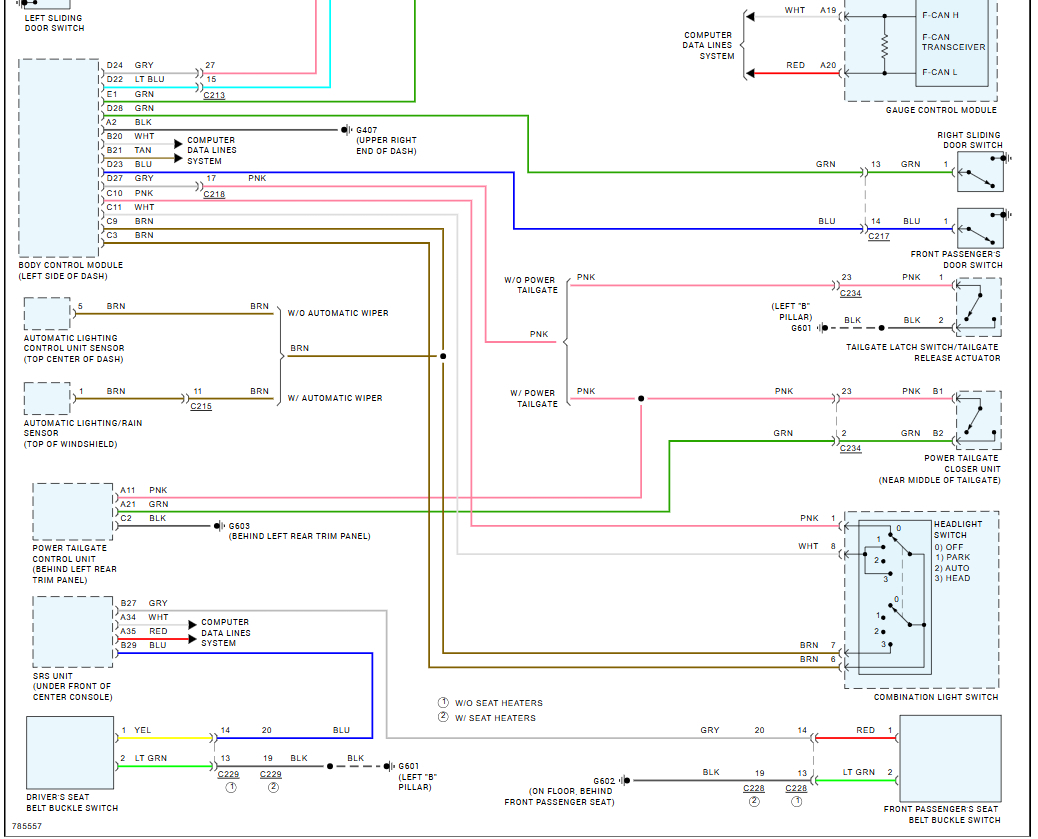Click the diagram number '785557'

coord(26,826)
